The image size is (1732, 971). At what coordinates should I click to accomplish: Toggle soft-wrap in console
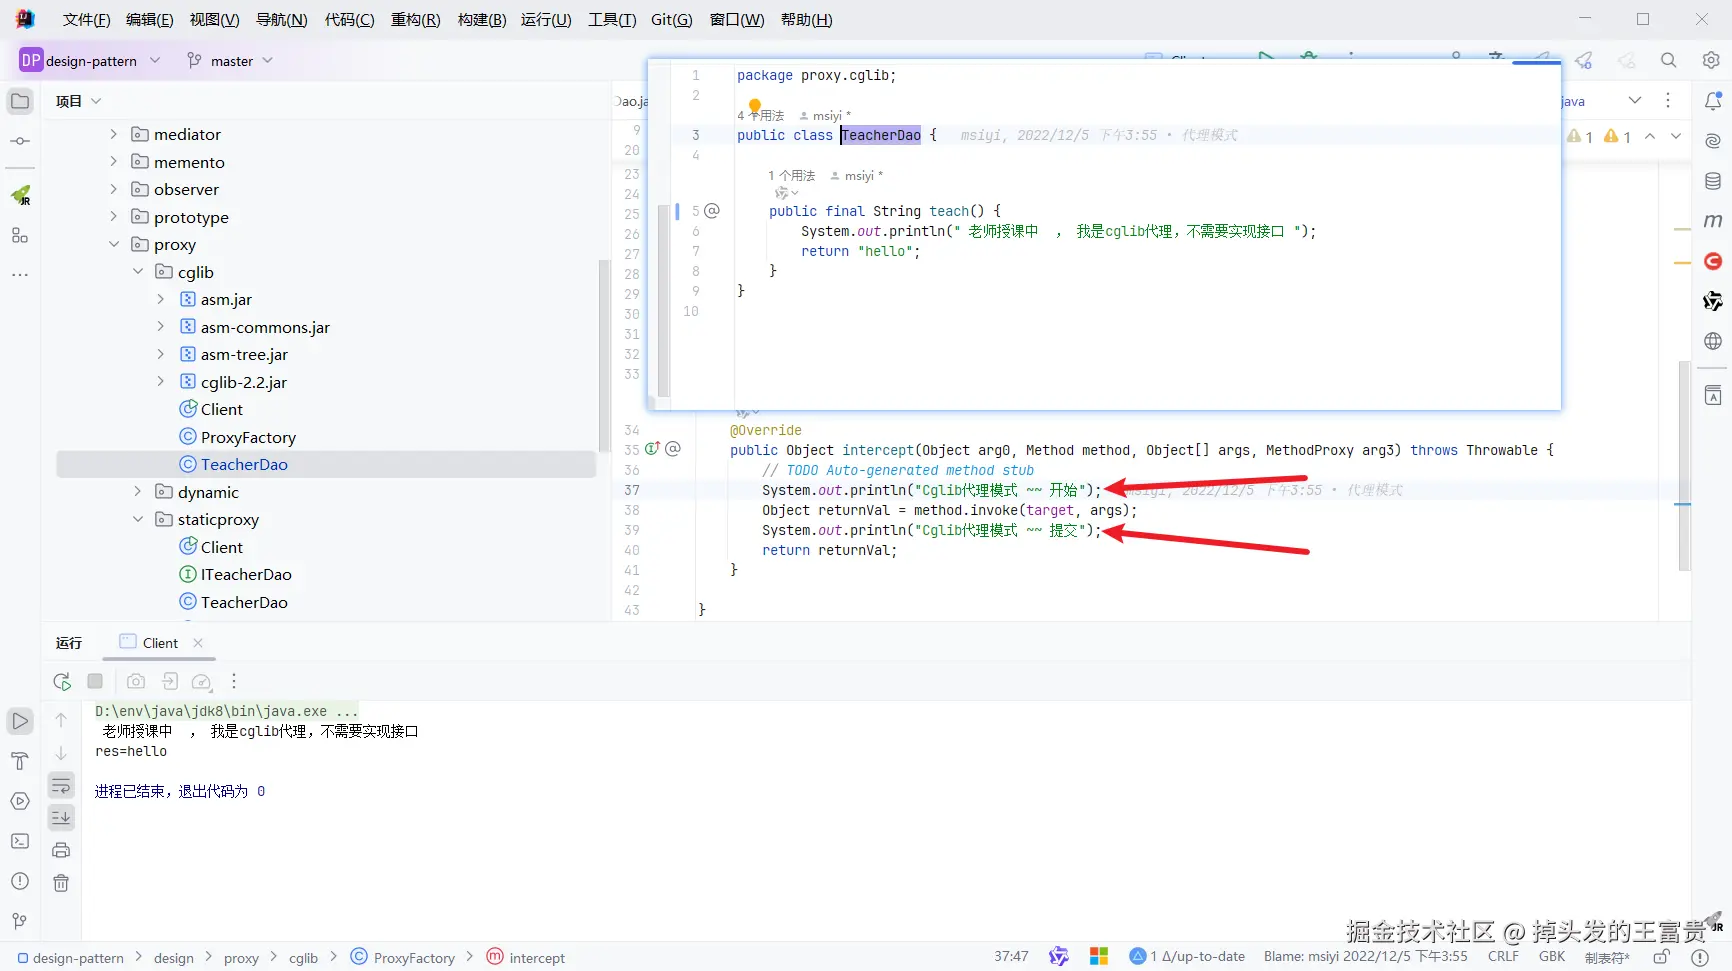(x=61, y=785)
